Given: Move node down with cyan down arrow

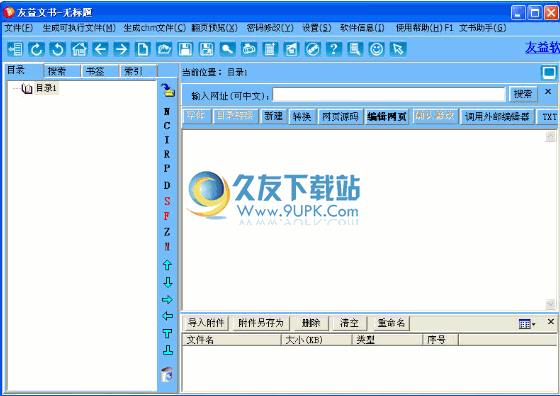Looking at the screenshot, I should point(167,282).
